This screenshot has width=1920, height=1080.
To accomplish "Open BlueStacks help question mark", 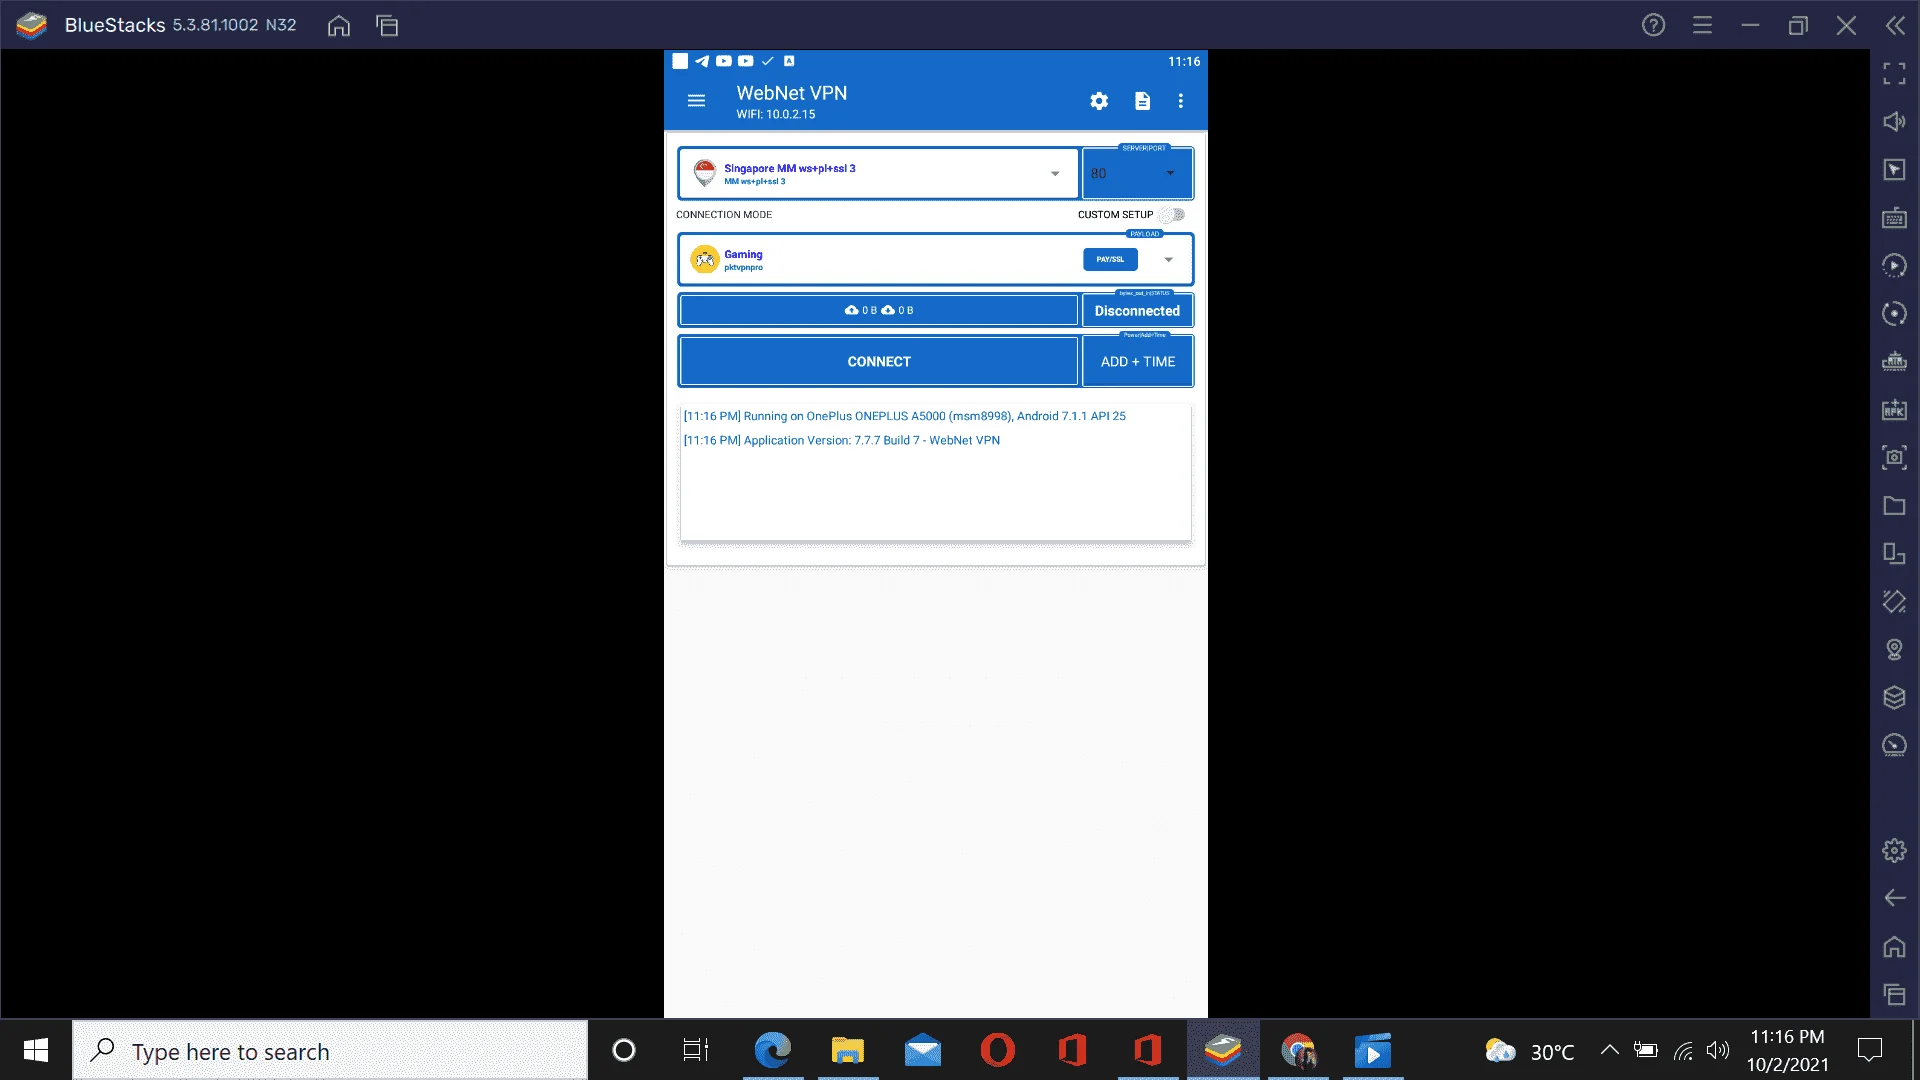I will pos(1653,25).
